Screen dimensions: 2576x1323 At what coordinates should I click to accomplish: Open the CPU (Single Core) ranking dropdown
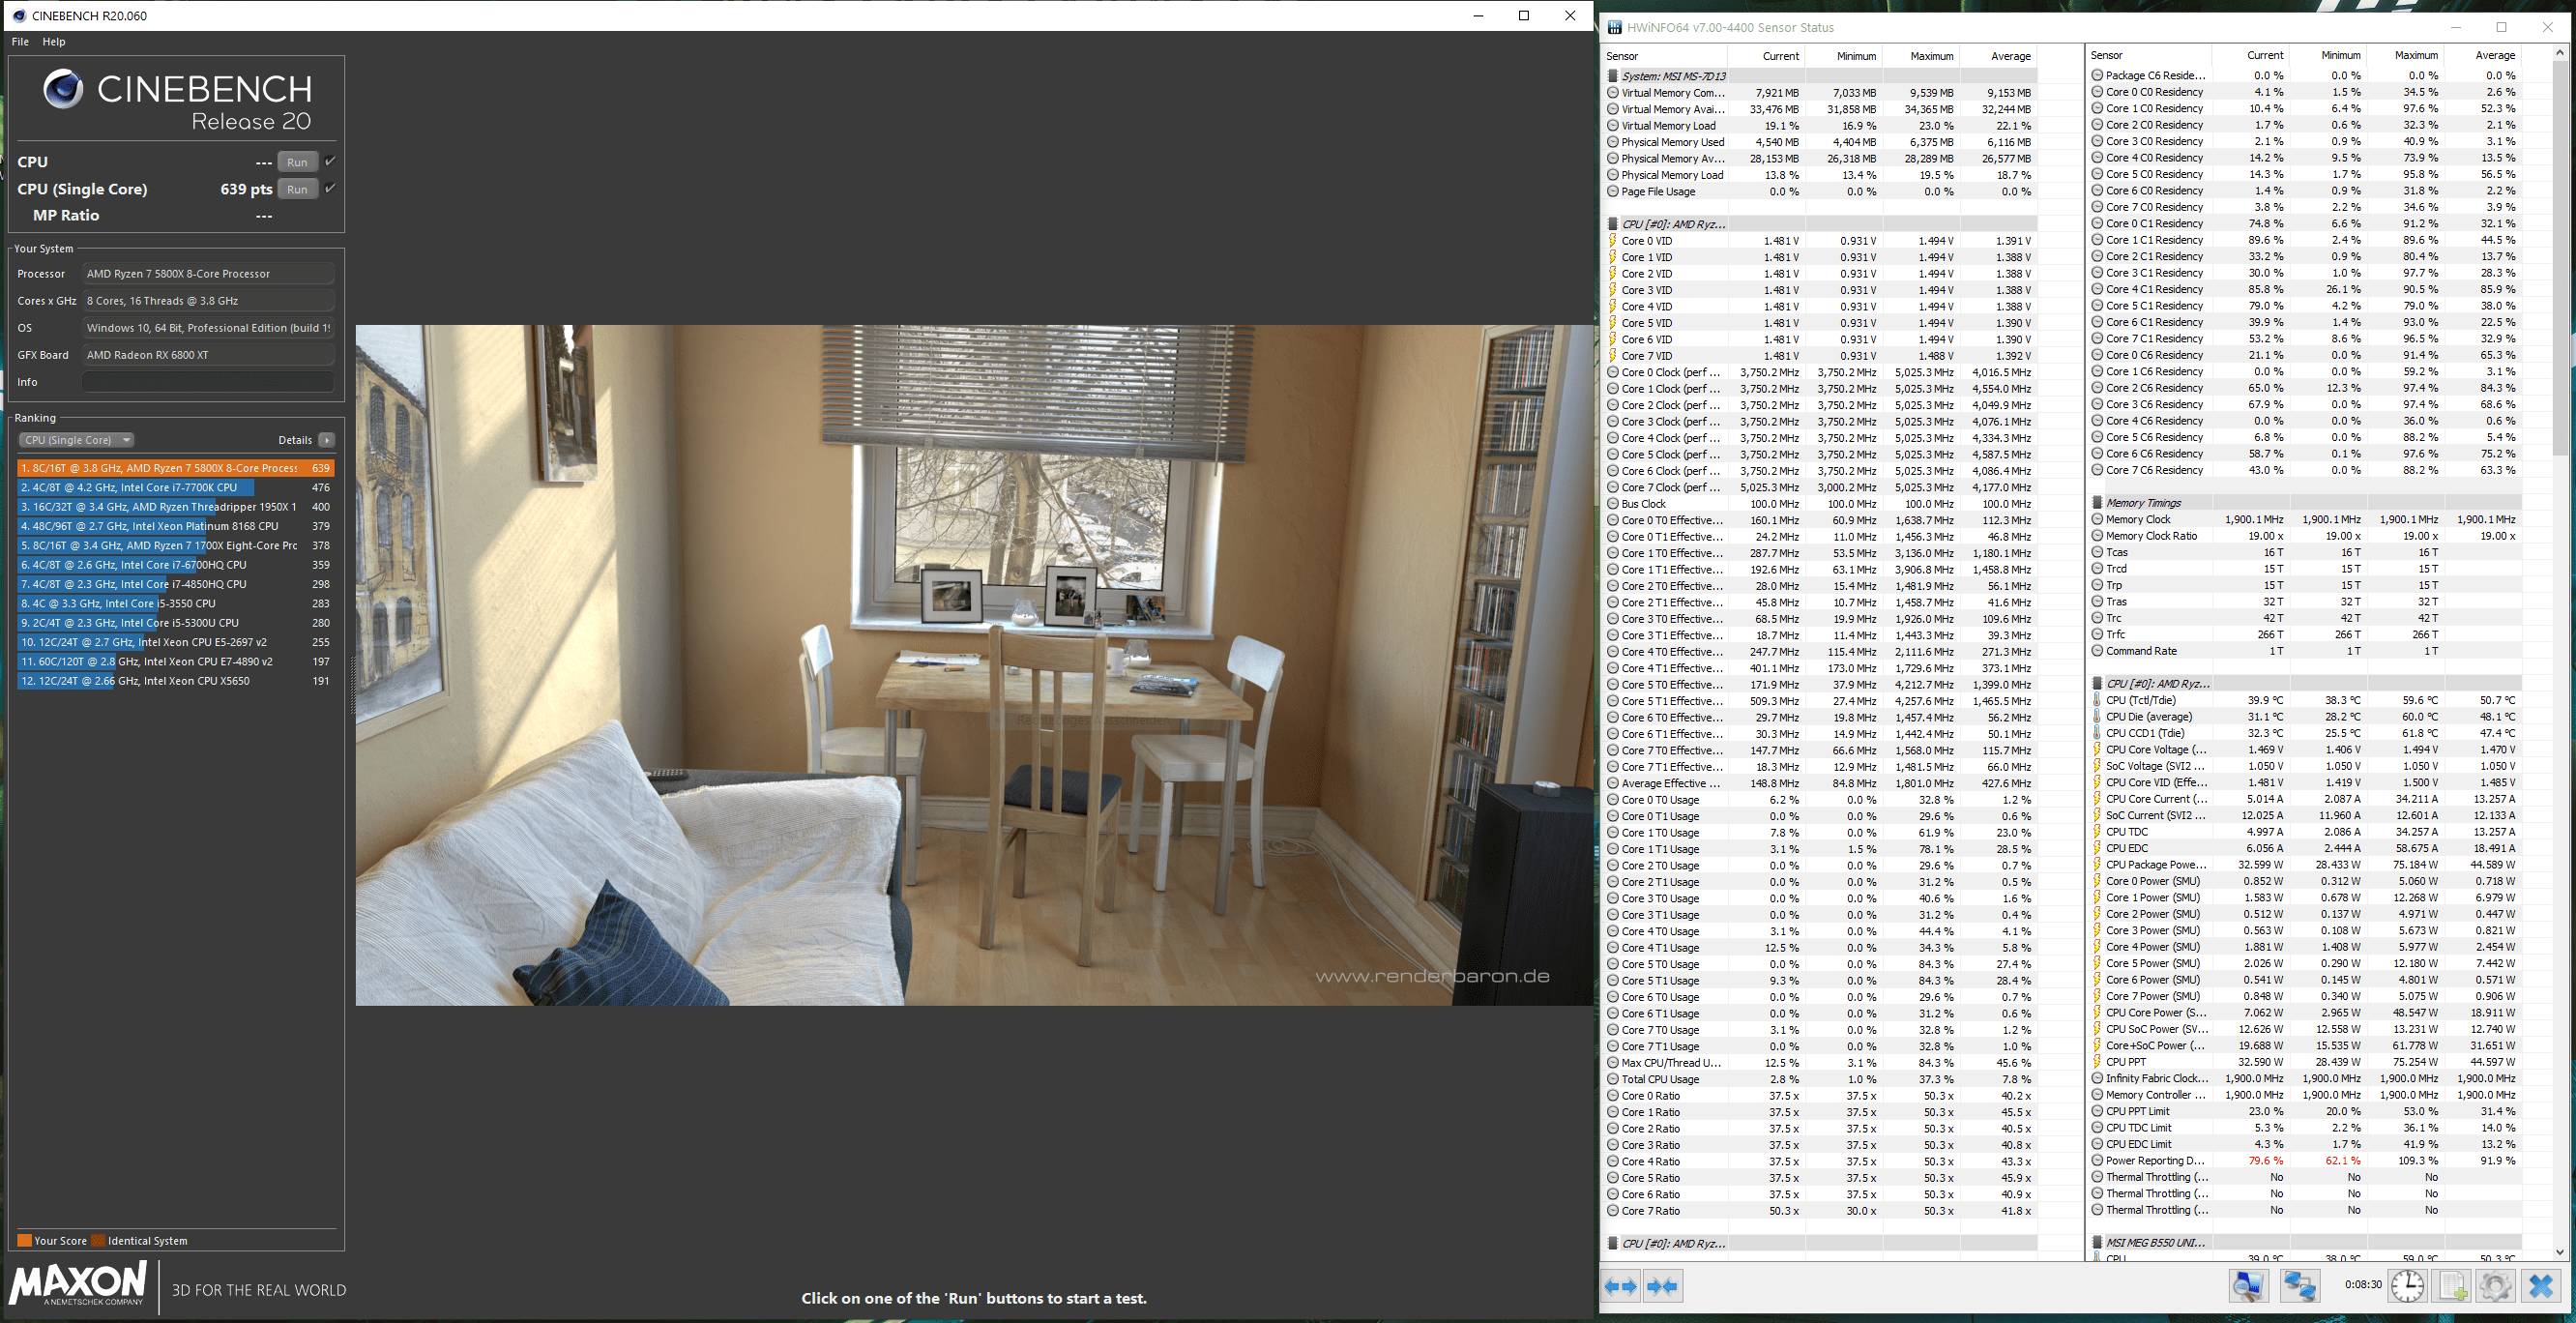[x=77, y=440]
